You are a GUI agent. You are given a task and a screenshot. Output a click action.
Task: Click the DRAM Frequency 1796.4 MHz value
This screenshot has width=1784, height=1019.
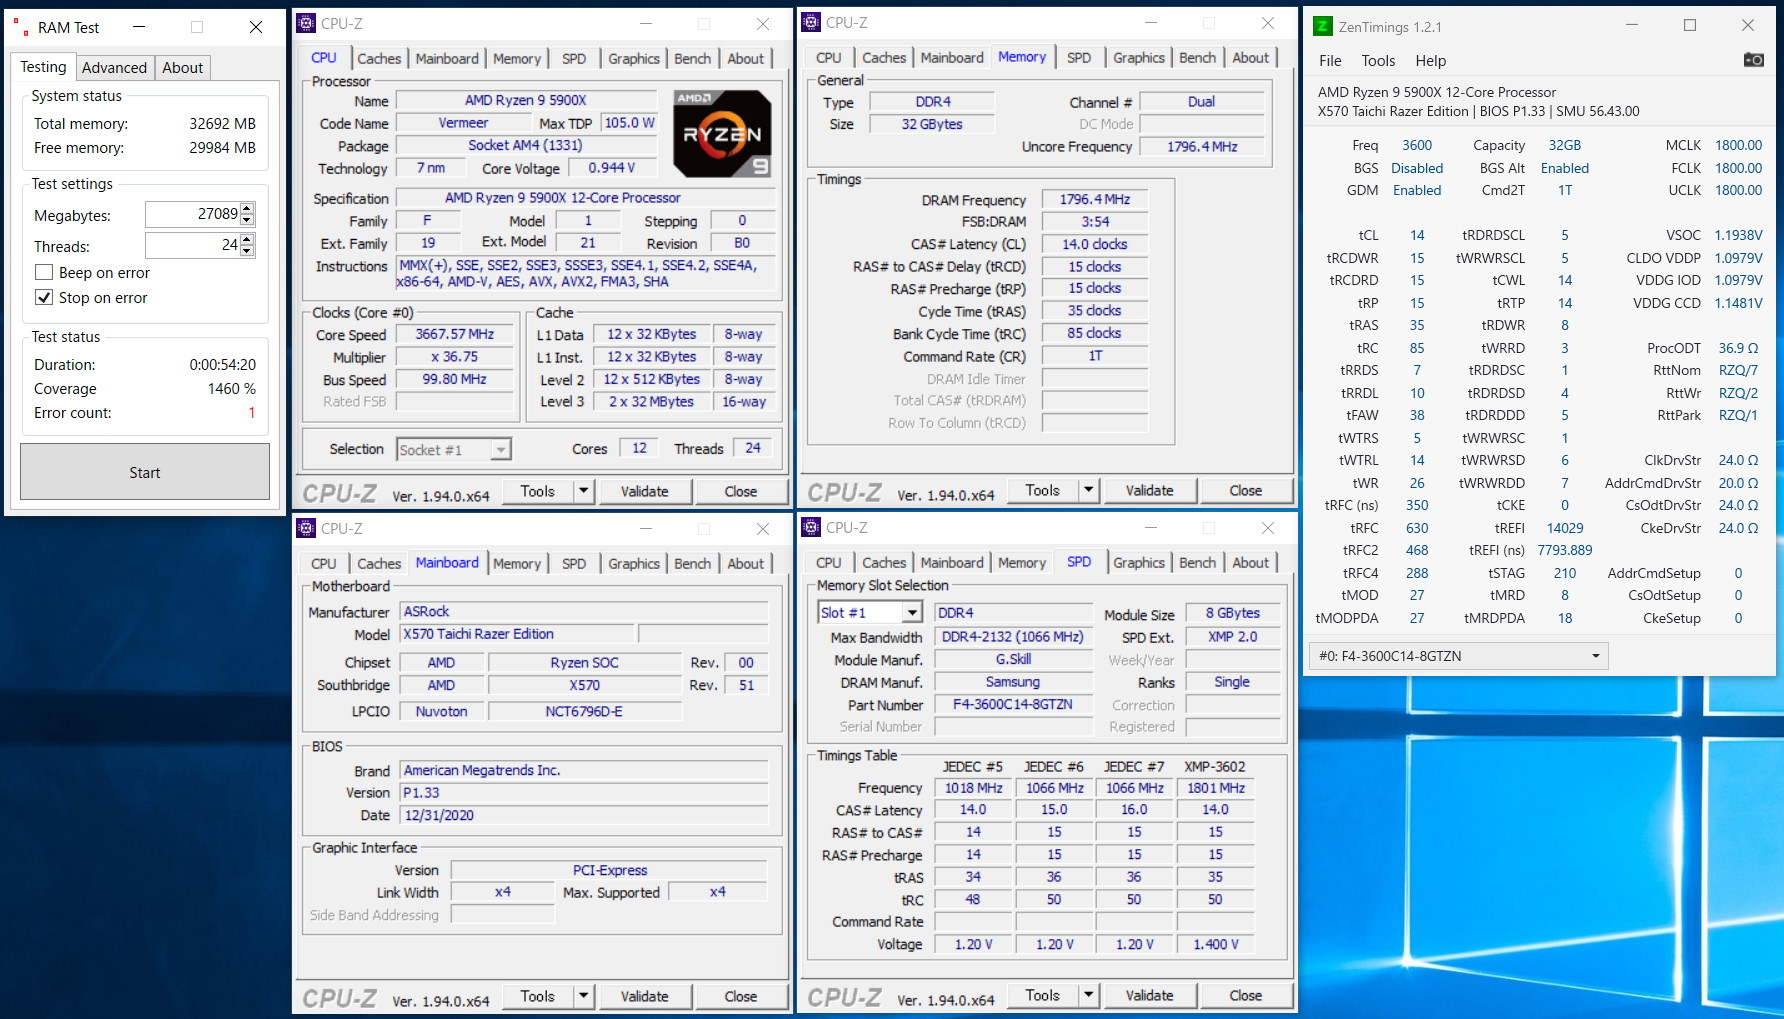pos(1095,199)
